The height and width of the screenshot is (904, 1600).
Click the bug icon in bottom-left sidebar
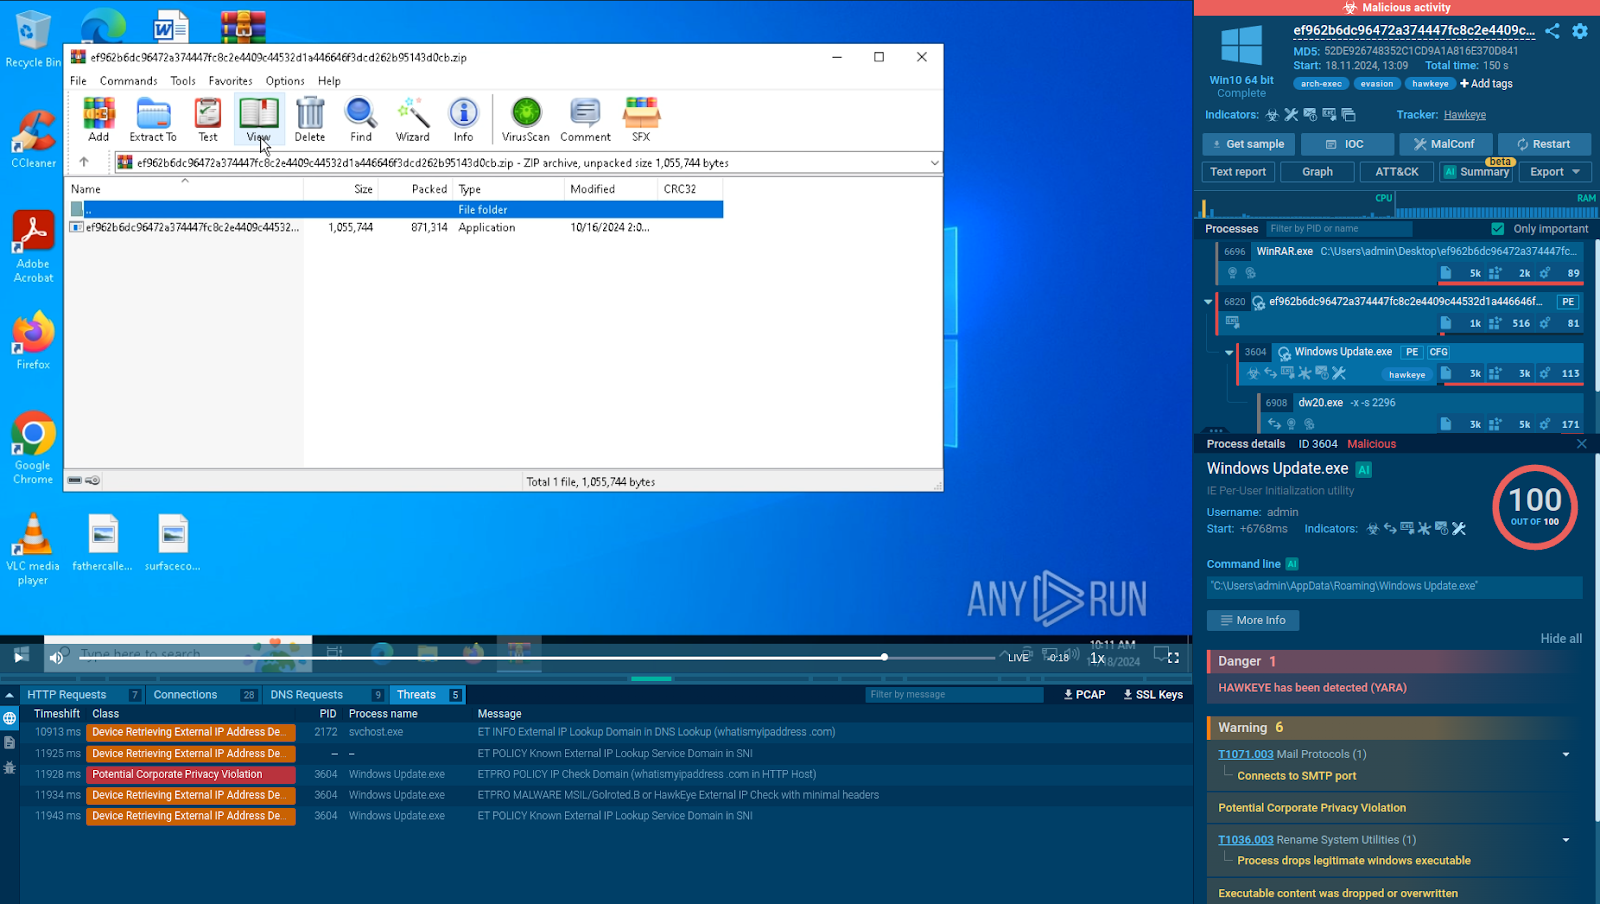[x=9, y=768]
